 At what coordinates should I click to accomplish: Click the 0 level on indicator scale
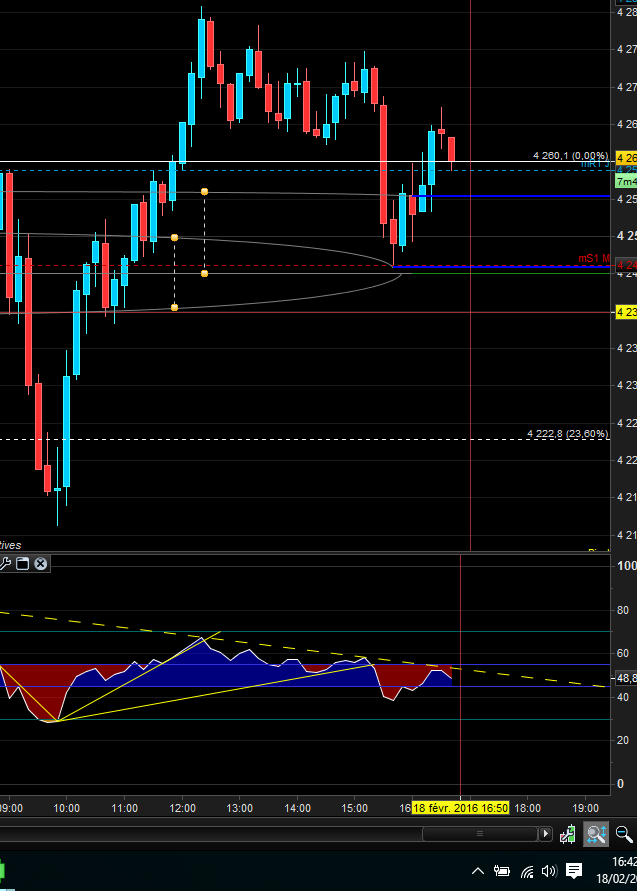[x=621, y=784]
